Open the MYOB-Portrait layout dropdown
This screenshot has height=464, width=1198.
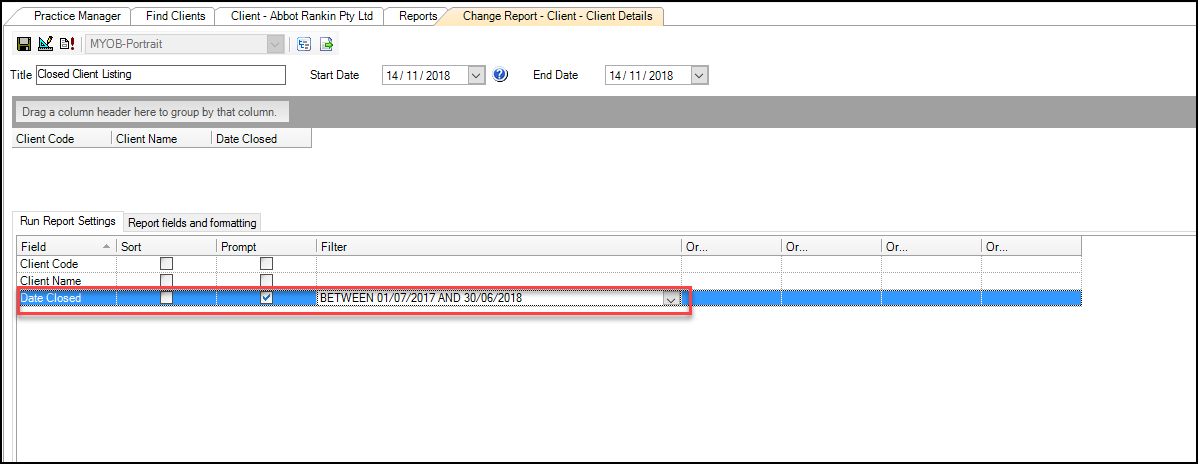[x=274, y=44]
